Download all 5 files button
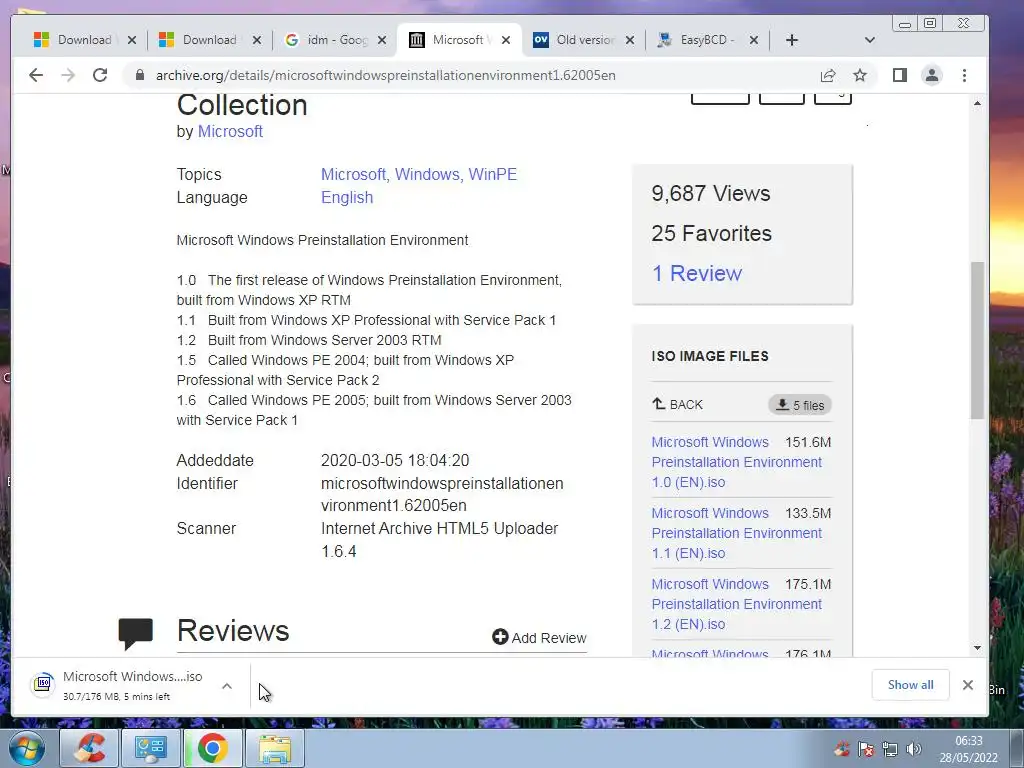1024x768 pixels. [799, 405]
